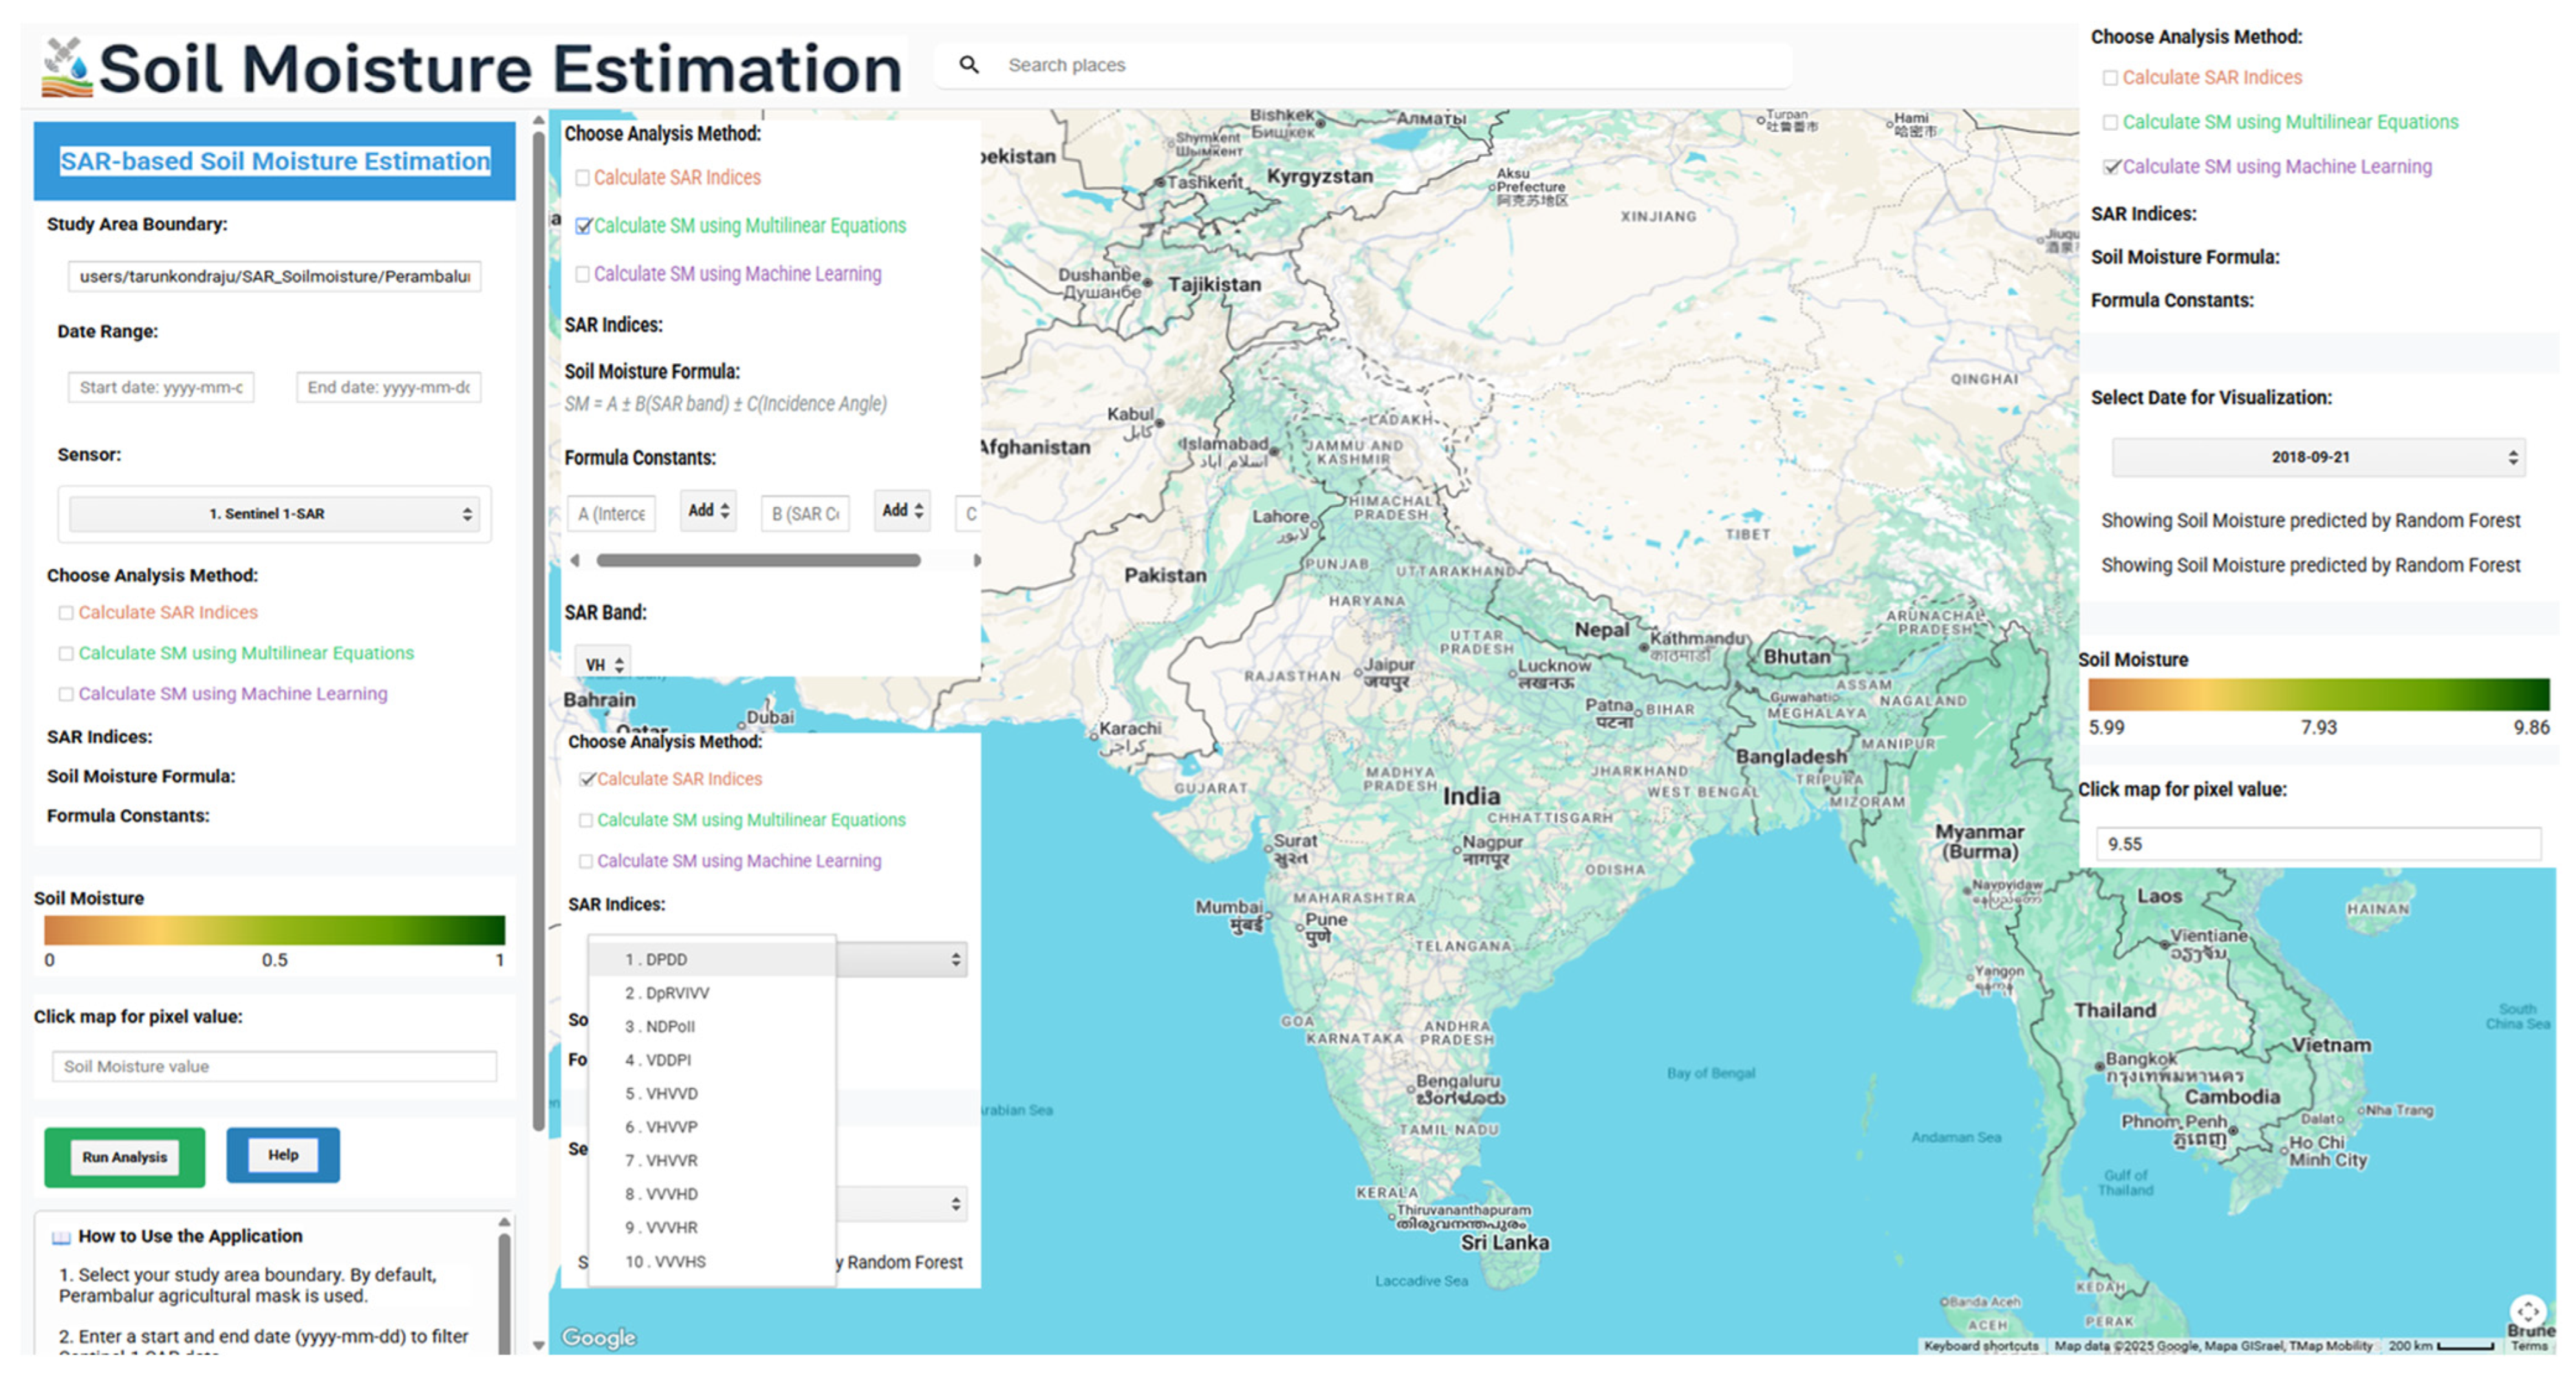The height and width of the screenshot is (1378, 2576).
Task: Click the left sidebar Soil Moisture gradient bar
Action: [274, 930]
